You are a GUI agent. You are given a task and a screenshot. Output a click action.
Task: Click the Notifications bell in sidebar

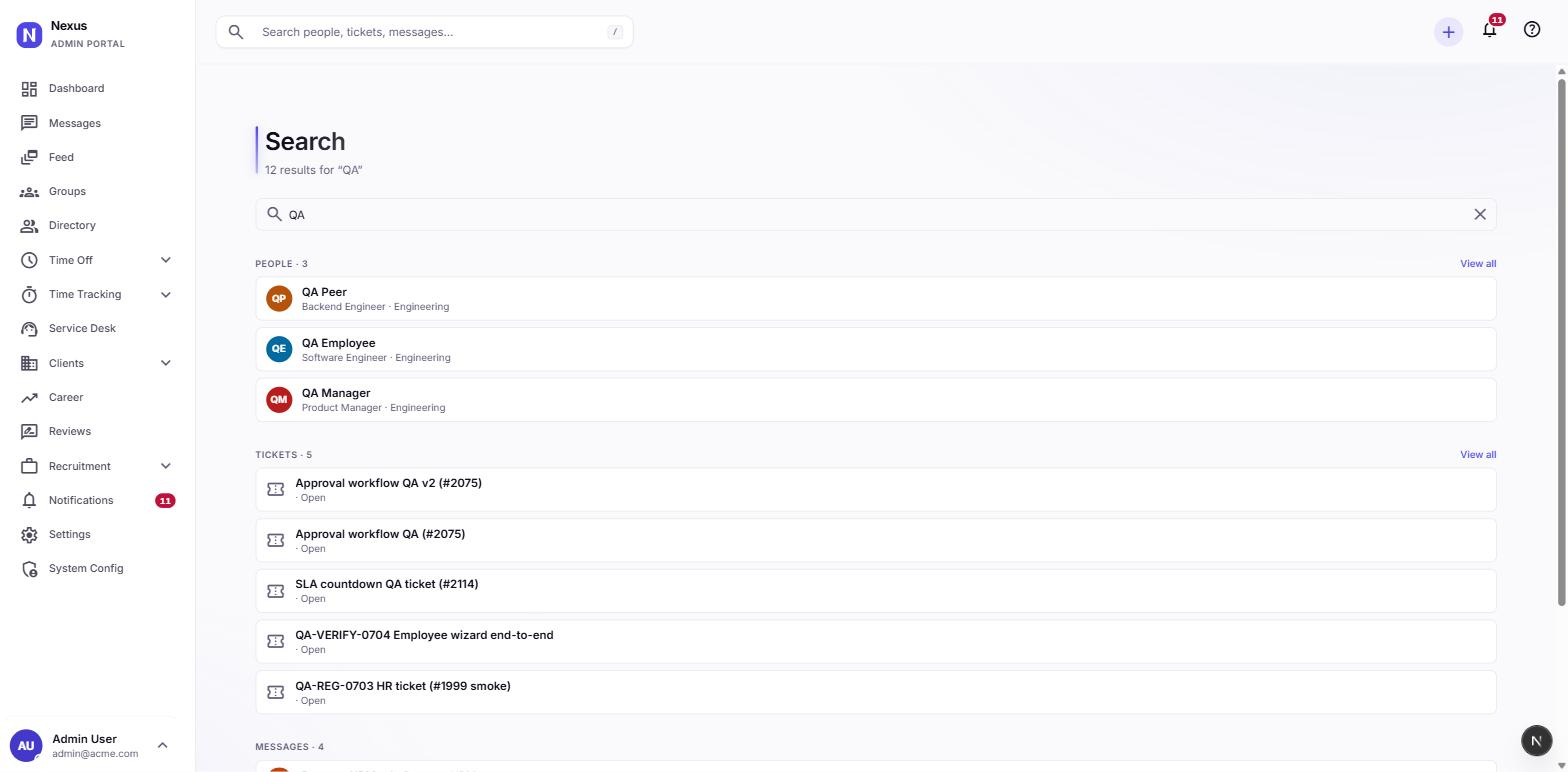point(29,500)
